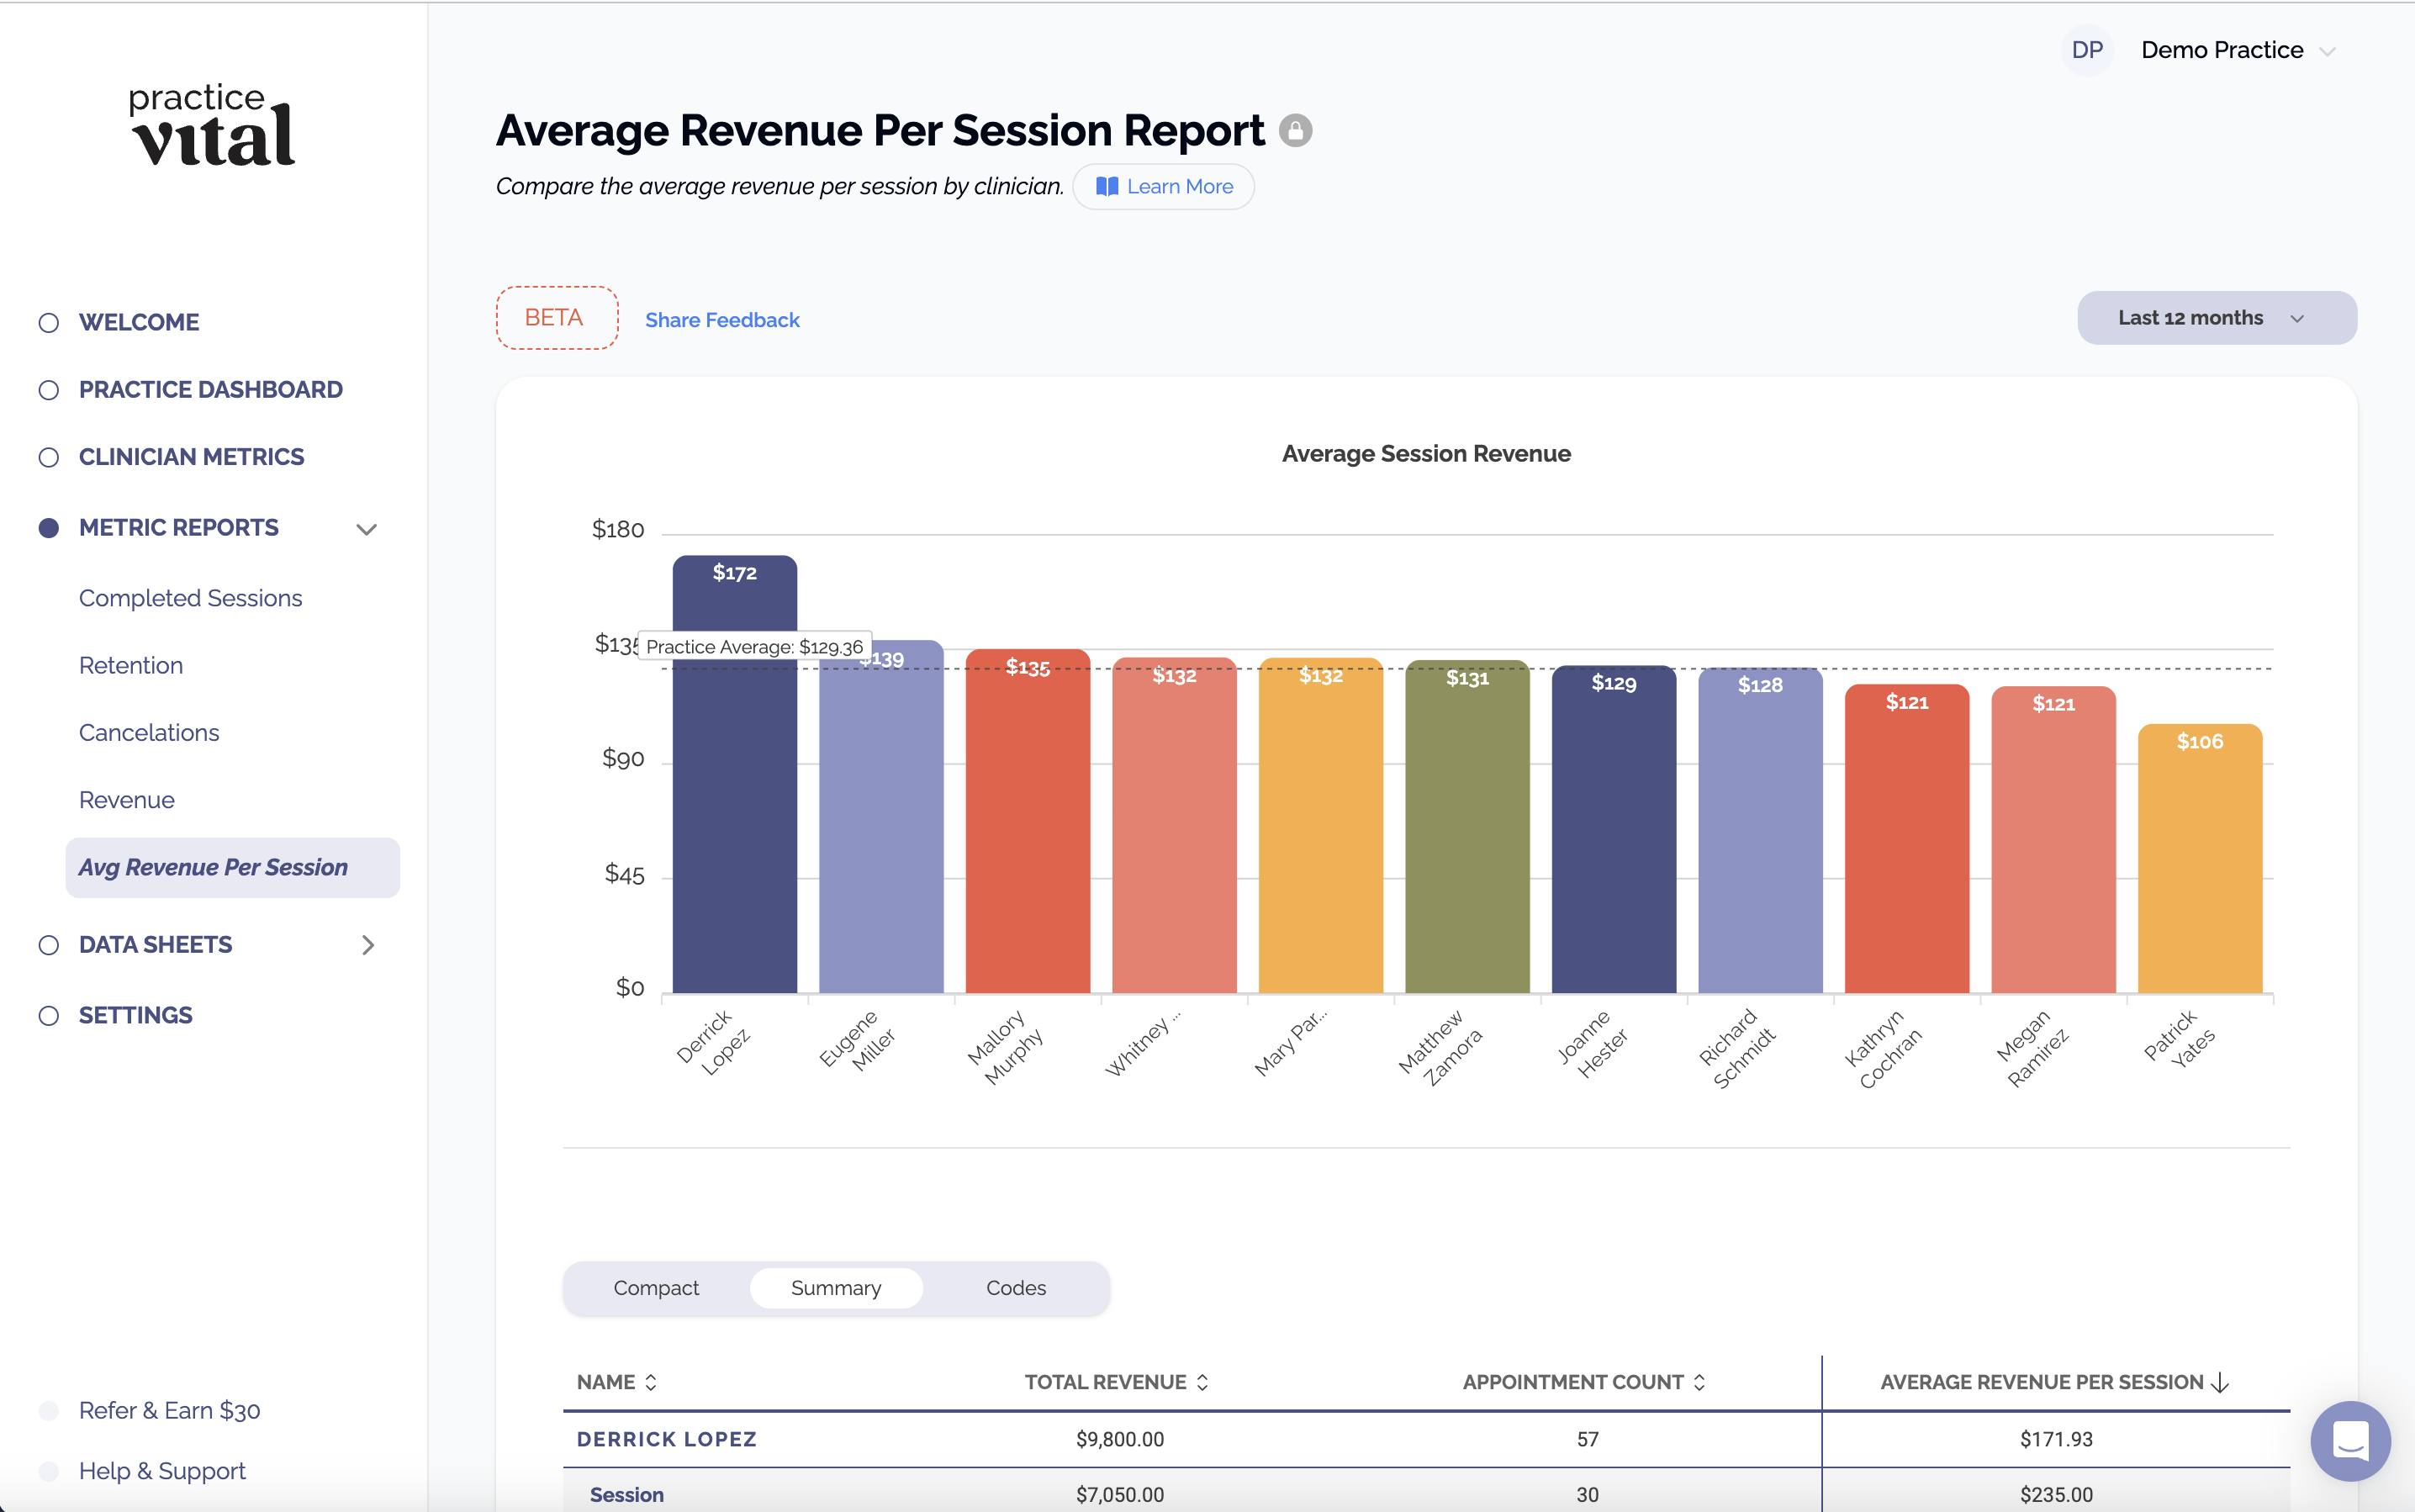Screen dimensions: 2415x1512
Task: Expand the Data Sheets section chevron
Action: pyautogui.click(x=367, y=945)
